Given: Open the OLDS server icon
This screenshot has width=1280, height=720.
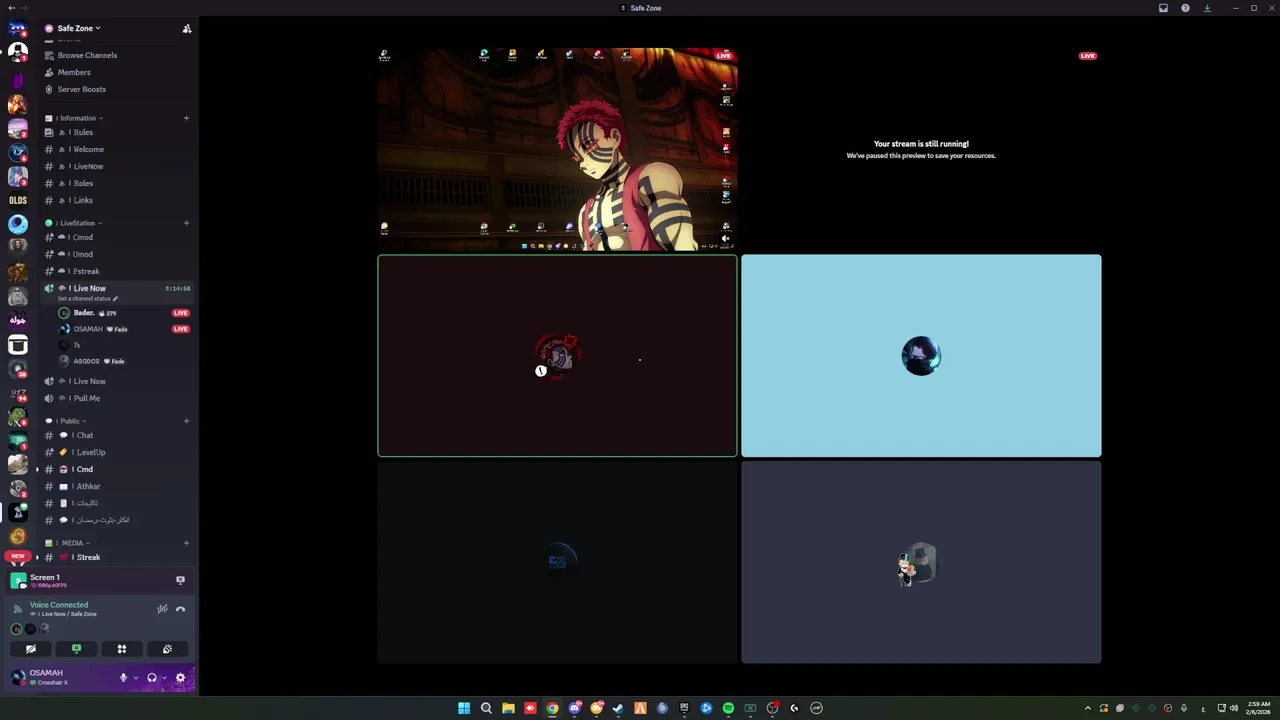Looking at the screenshot, I should coord(18,200).
